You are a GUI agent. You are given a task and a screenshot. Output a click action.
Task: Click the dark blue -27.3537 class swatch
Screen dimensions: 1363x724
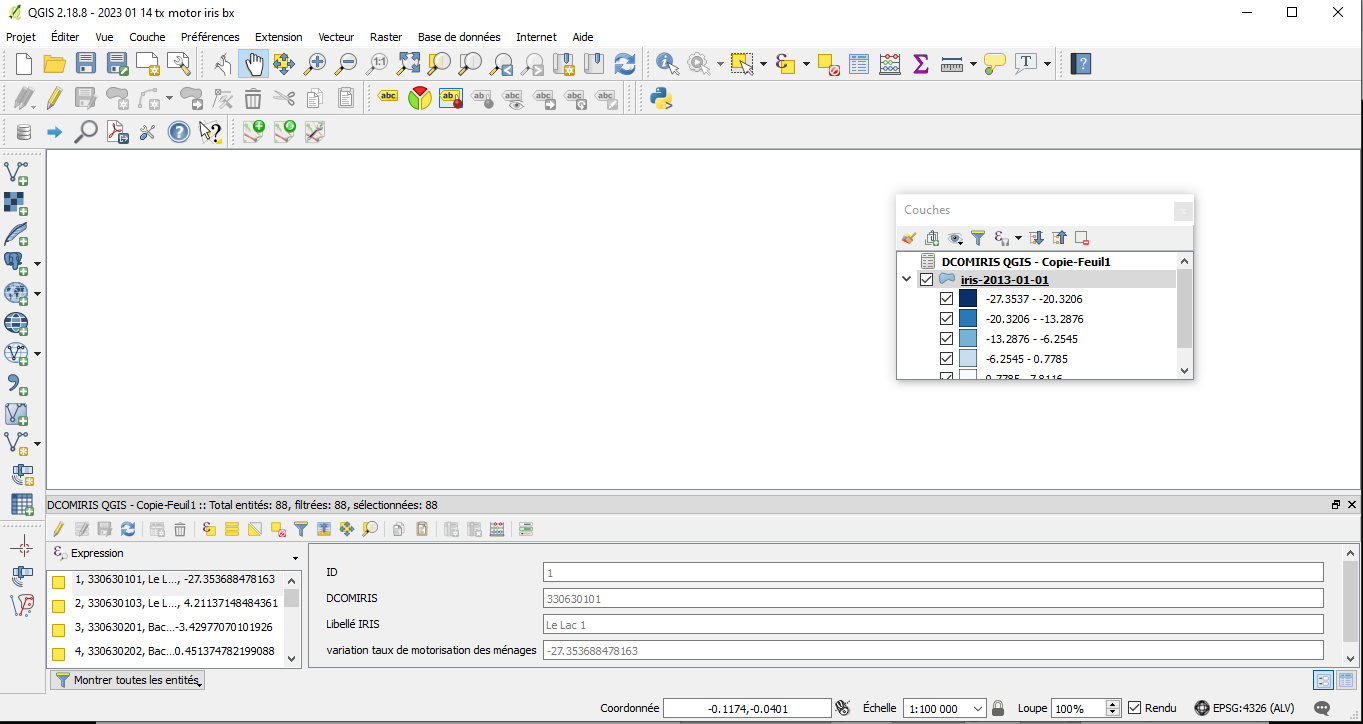pyautogui.click(x=968, y=299)
